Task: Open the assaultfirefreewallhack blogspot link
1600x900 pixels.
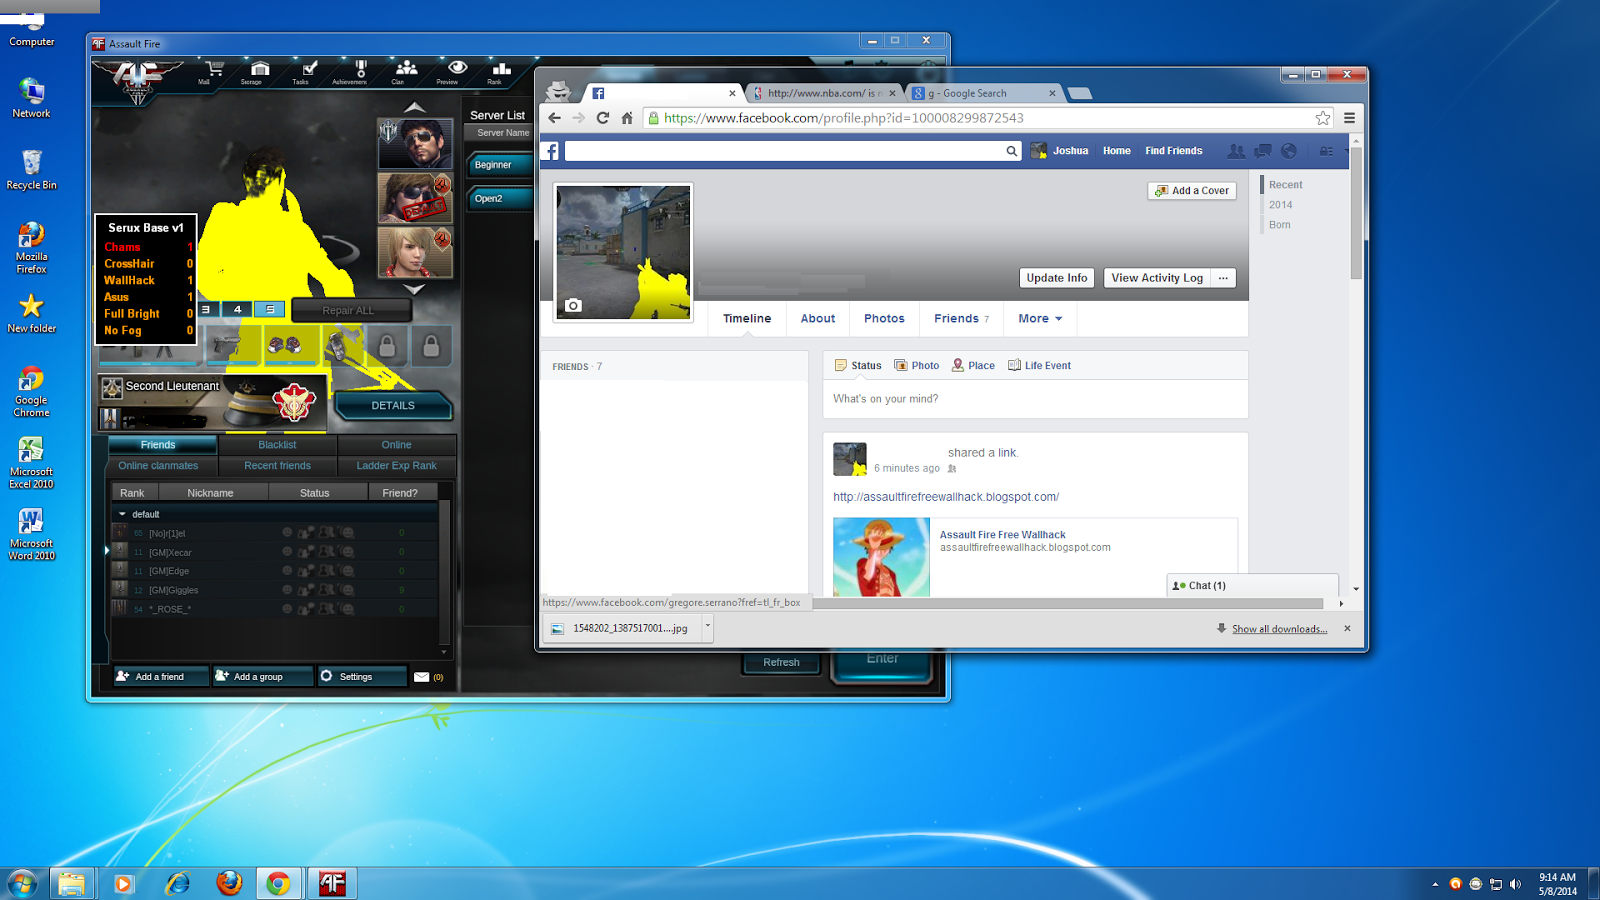Action: (945, 497)
